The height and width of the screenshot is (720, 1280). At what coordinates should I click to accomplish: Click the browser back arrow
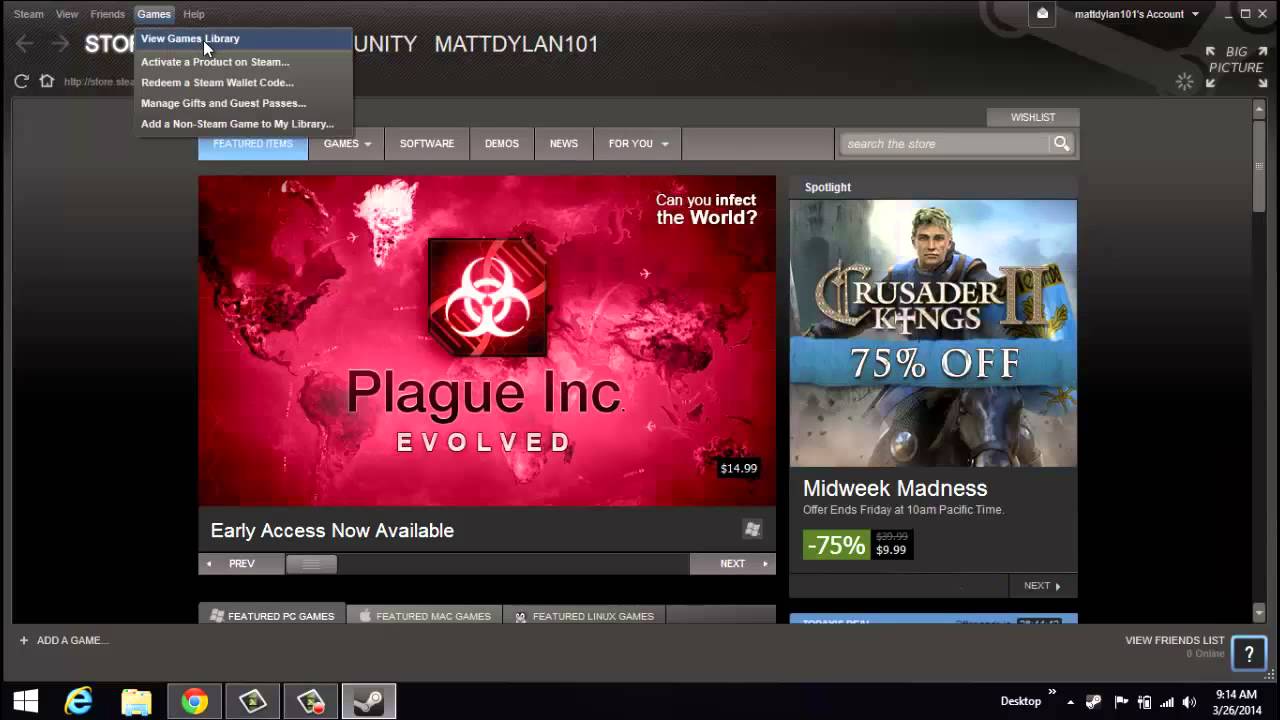point(25,44)
